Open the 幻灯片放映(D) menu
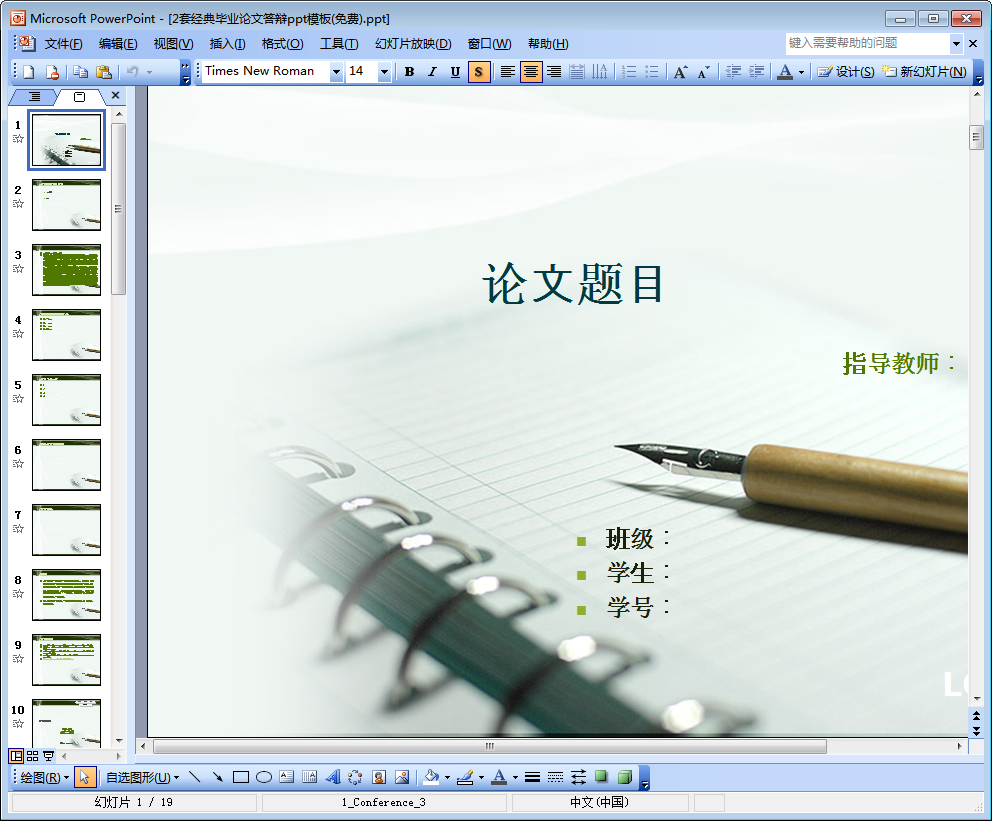The width and height of the screenshot is (992, 821). 413,44
